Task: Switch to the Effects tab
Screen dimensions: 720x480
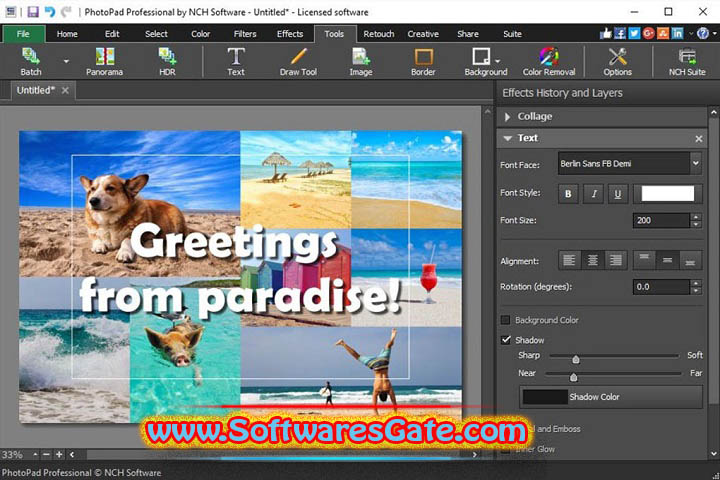Action: 290,34
